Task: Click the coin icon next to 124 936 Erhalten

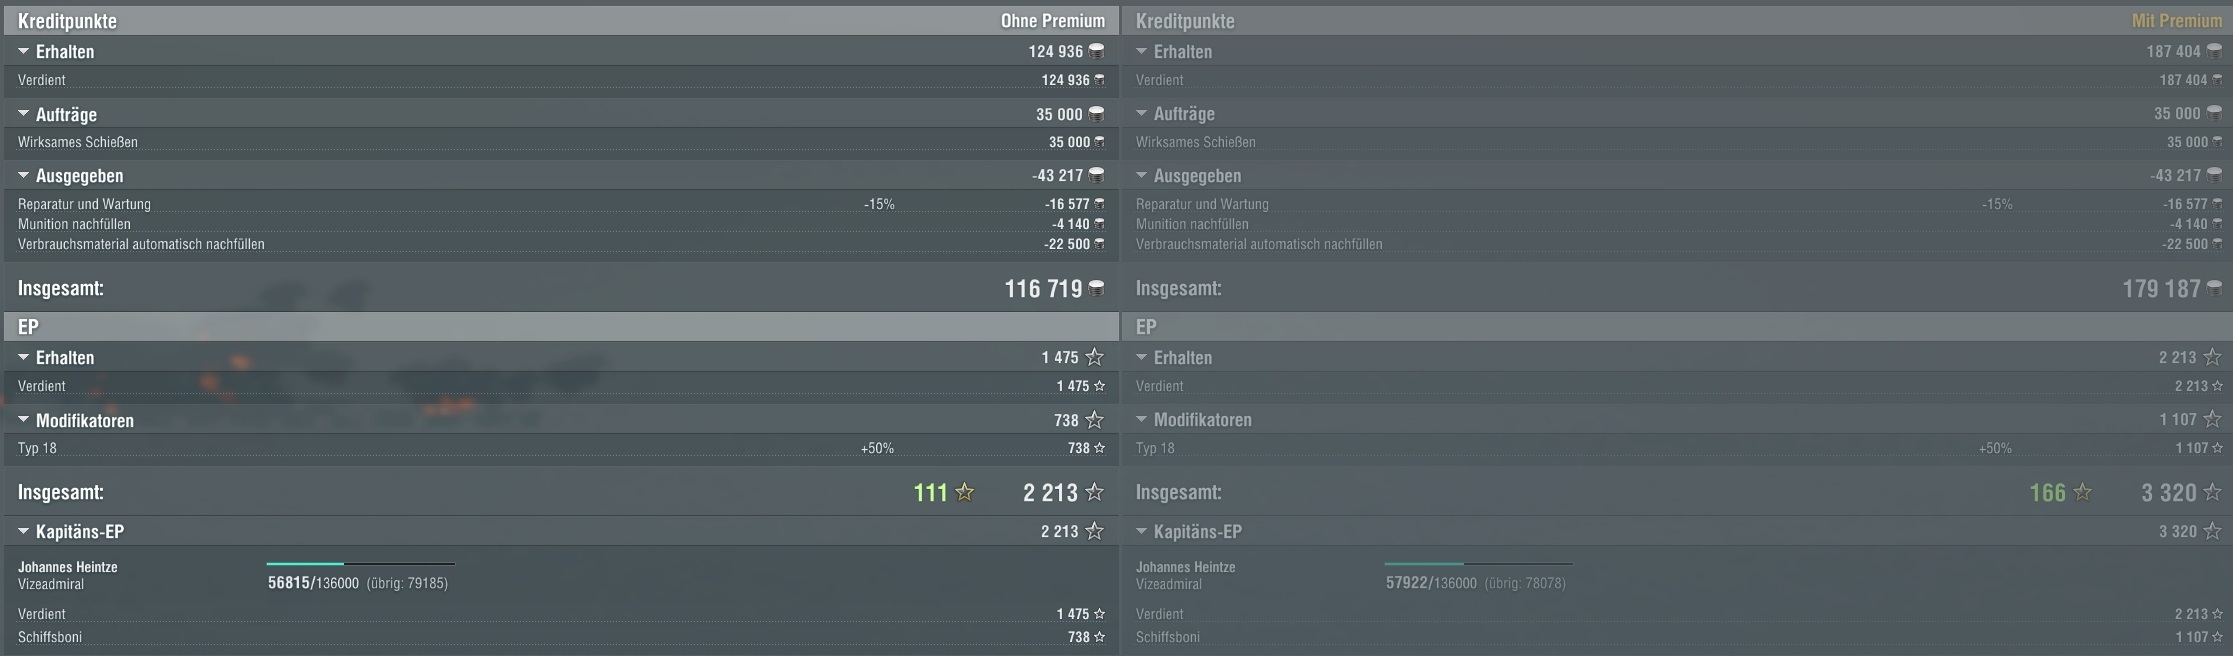Action: 1096,51
